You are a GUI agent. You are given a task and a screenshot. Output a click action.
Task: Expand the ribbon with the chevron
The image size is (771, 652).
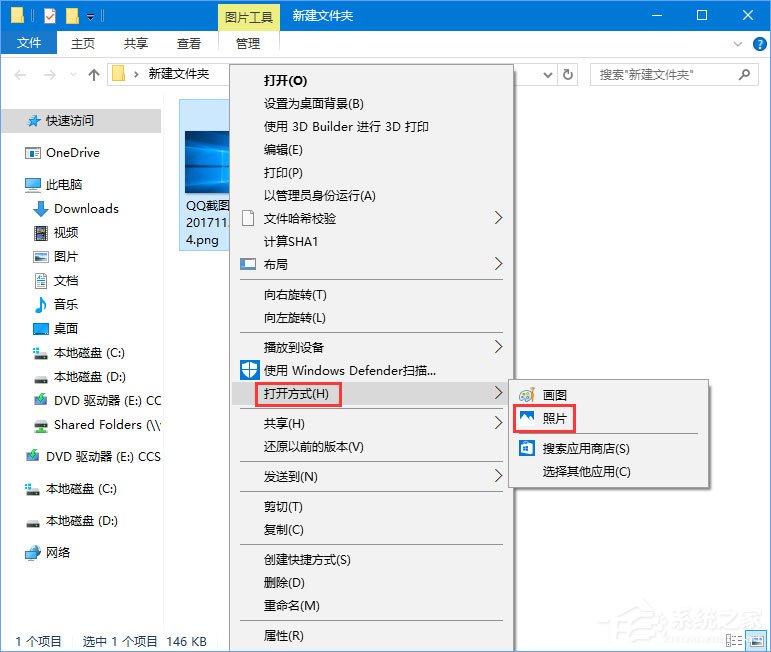point(738,44)
